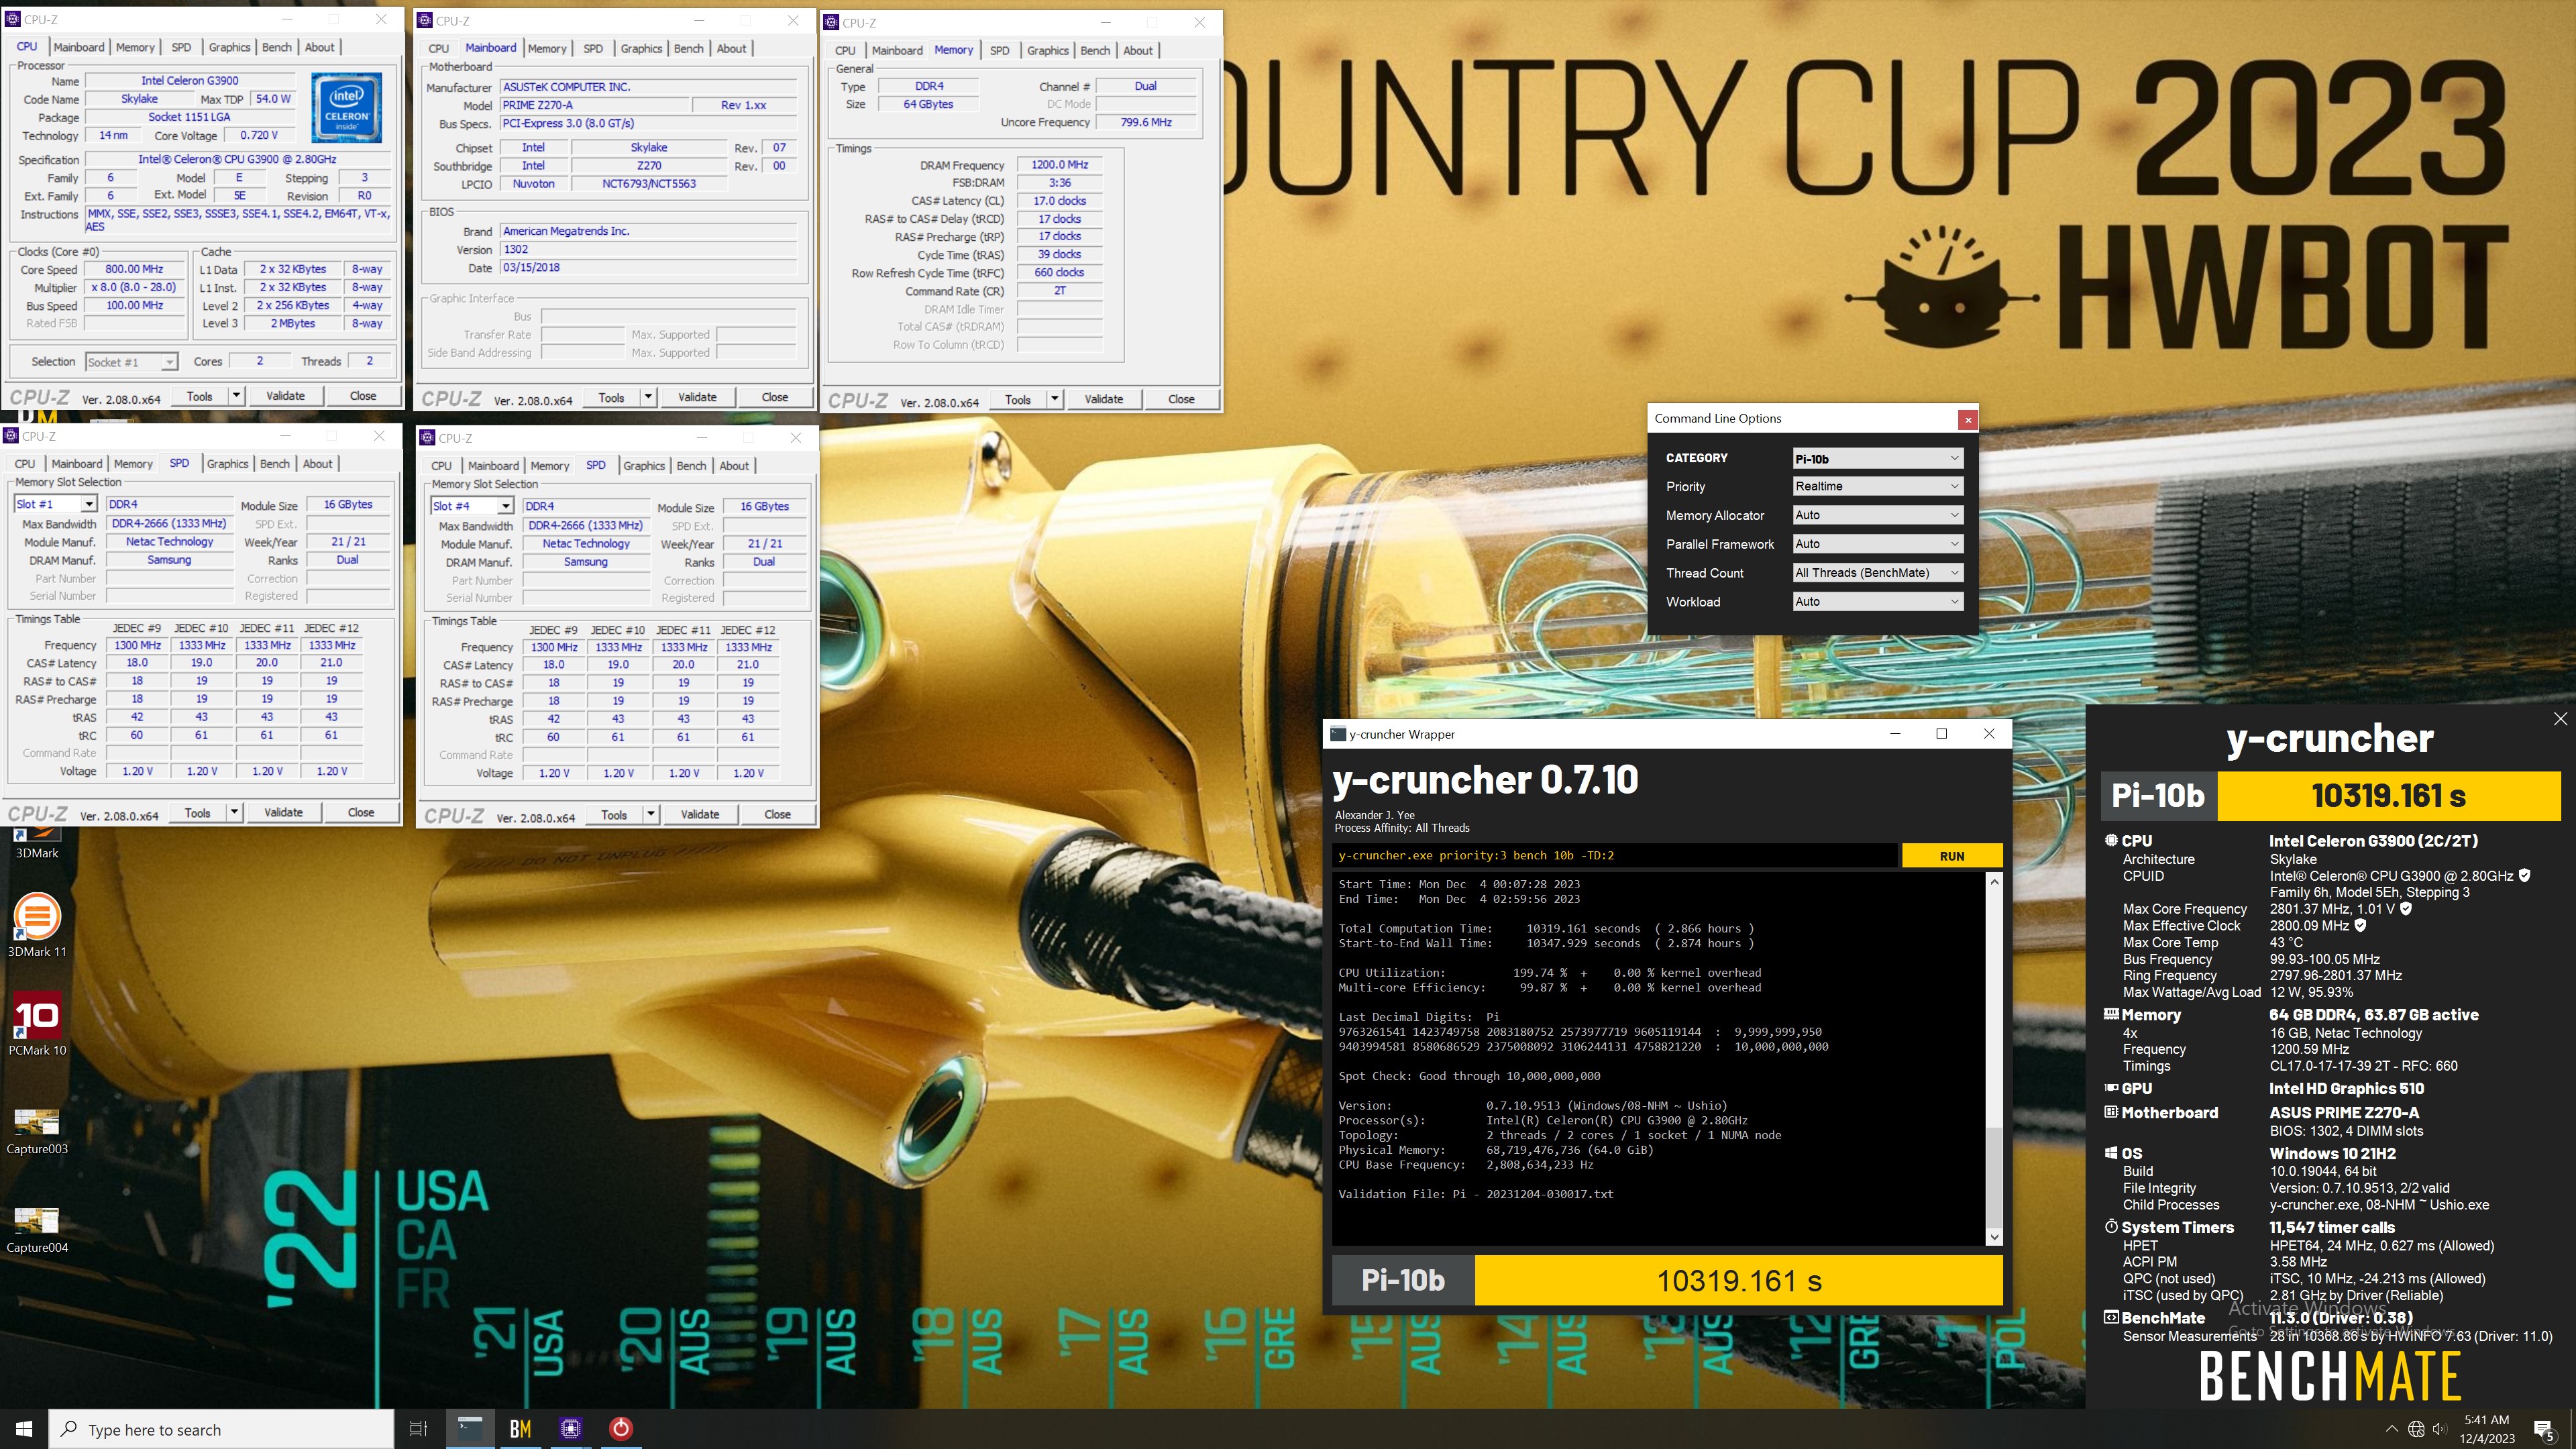Open the Socket #1 selection dropdown

131,362
